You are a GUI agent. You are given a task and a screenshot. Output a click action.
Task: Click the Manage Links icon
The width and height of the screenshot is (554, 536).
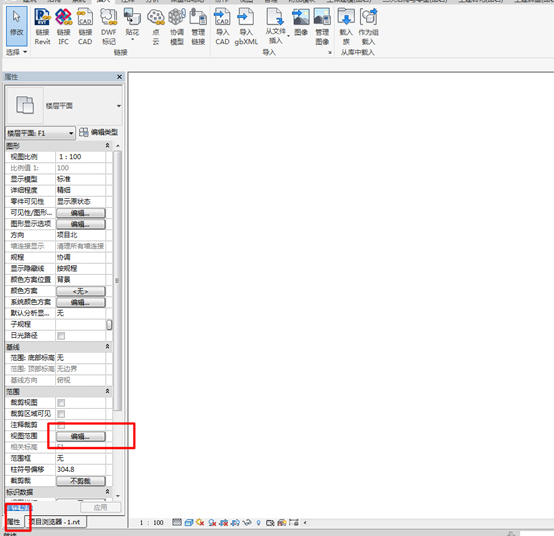(198, 26)
